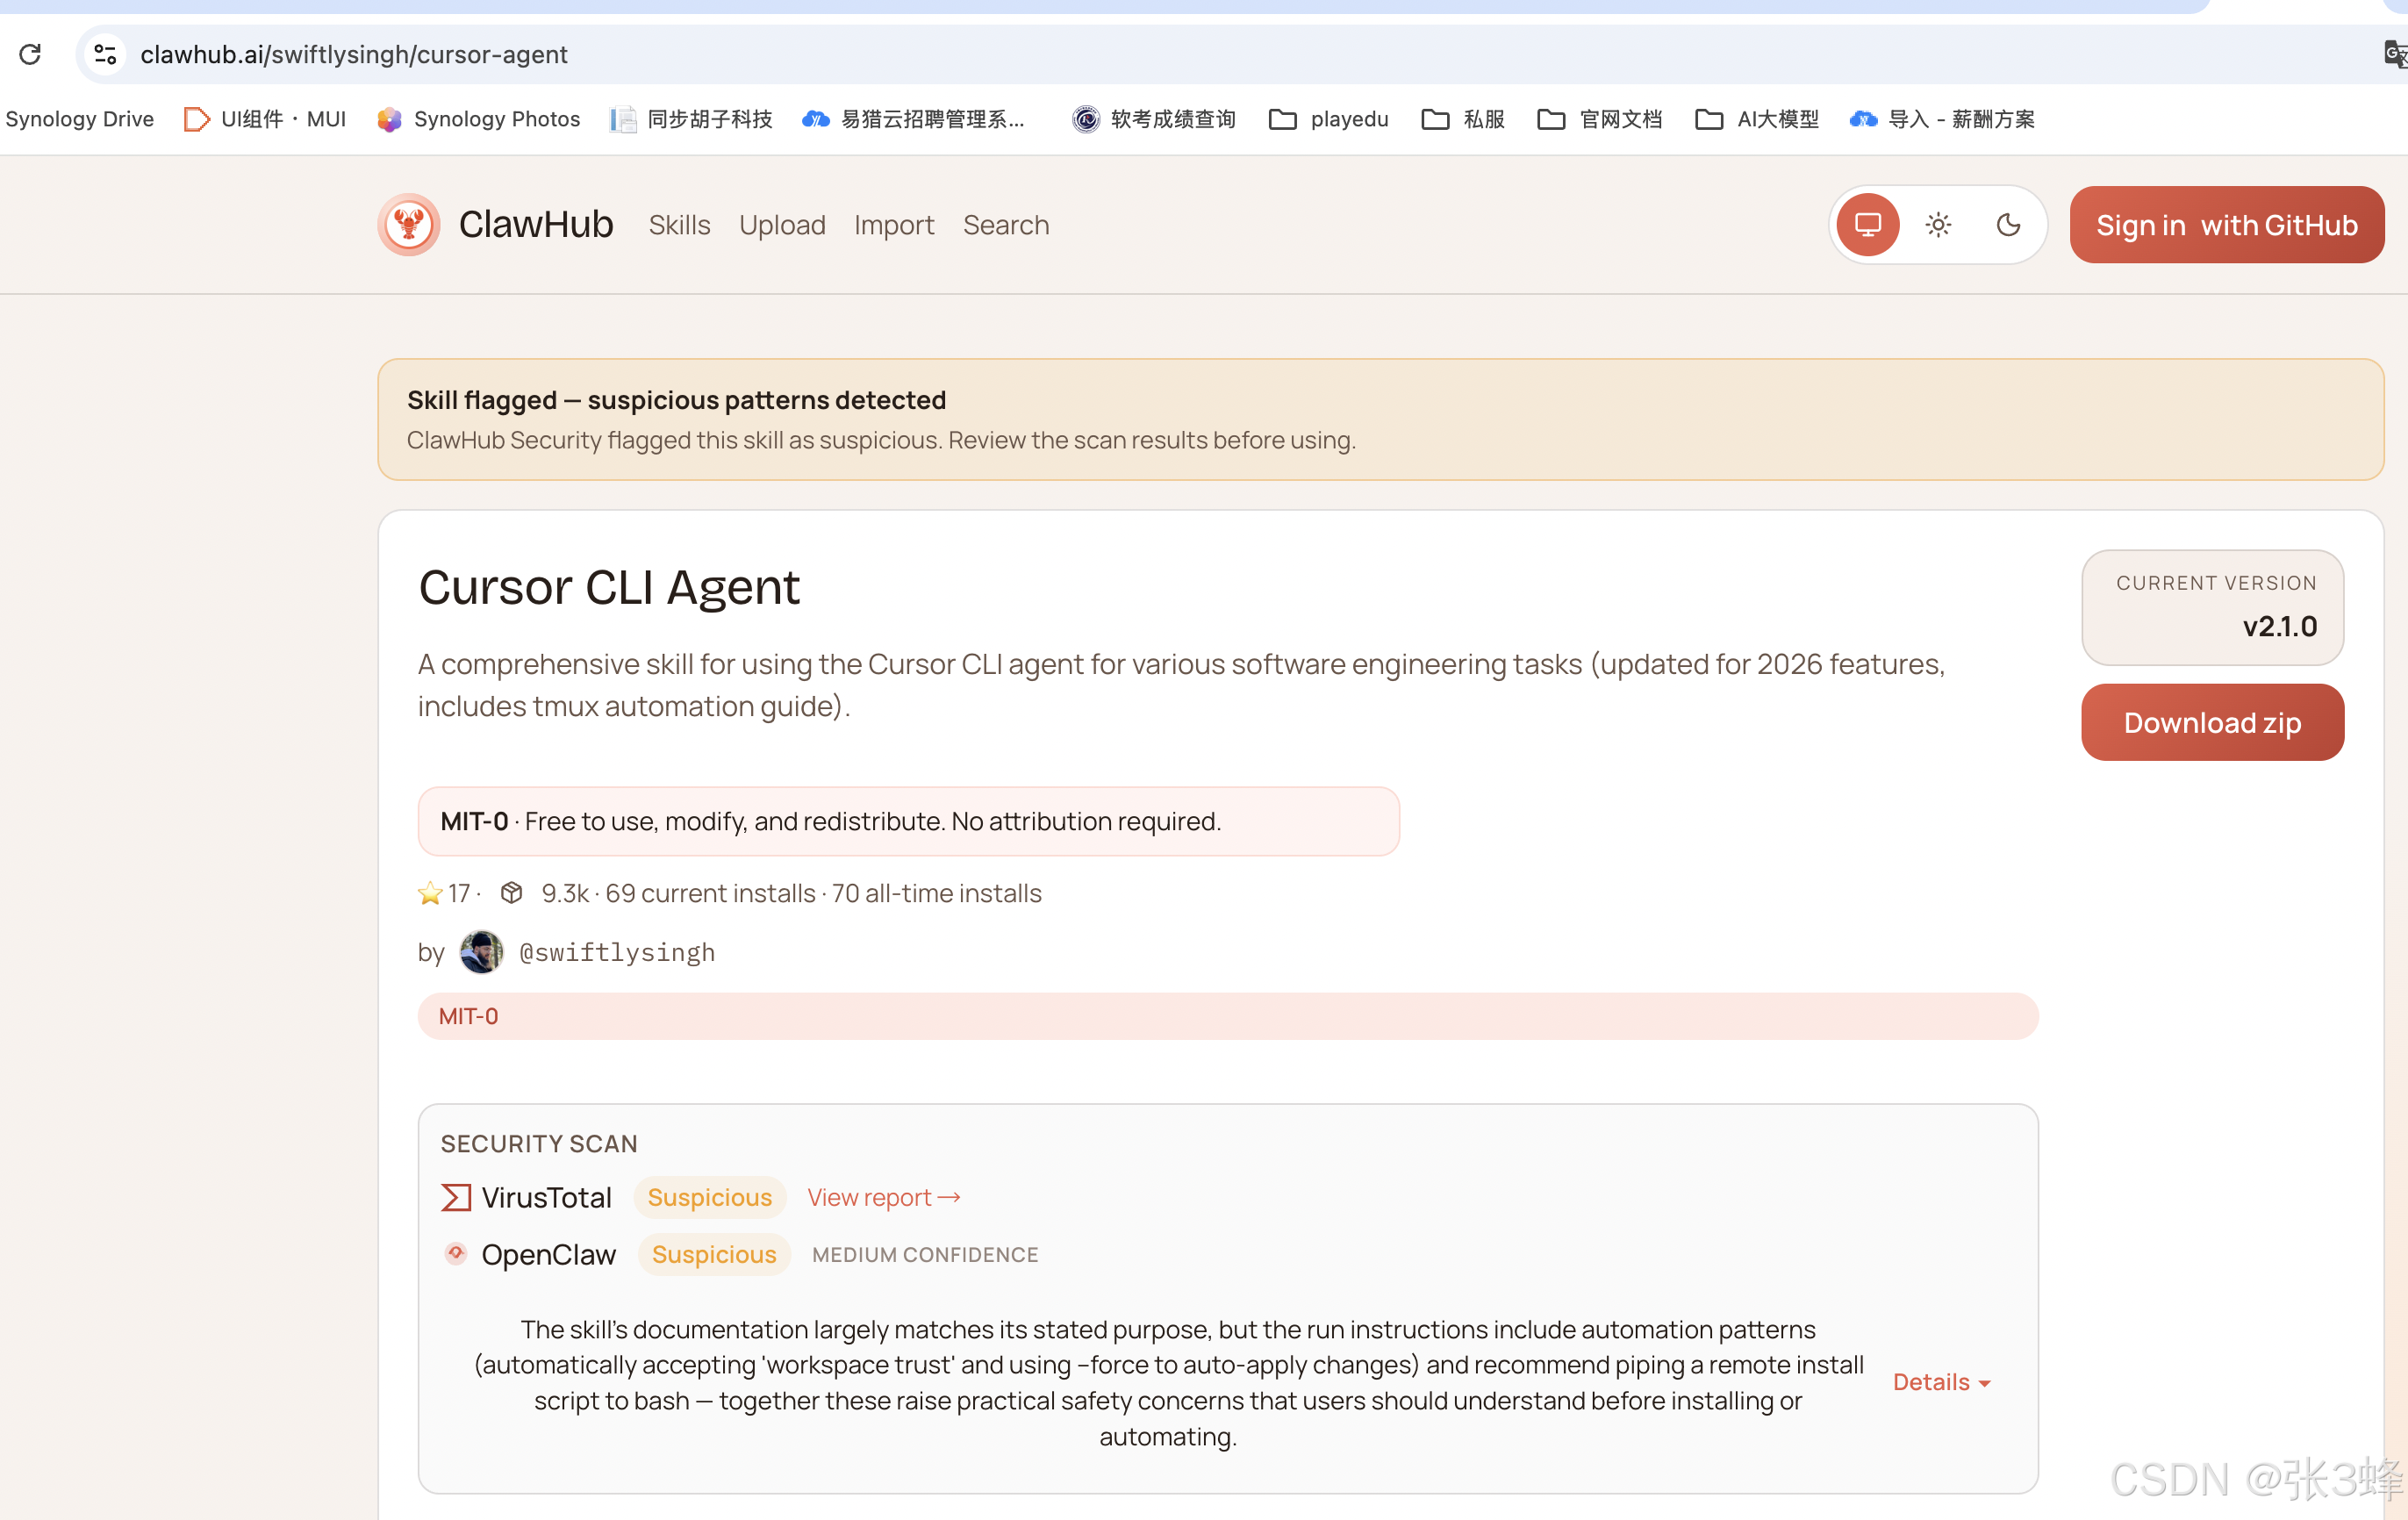
Task: Click the VirusTotal logo icon
Action: point(456,1197)
